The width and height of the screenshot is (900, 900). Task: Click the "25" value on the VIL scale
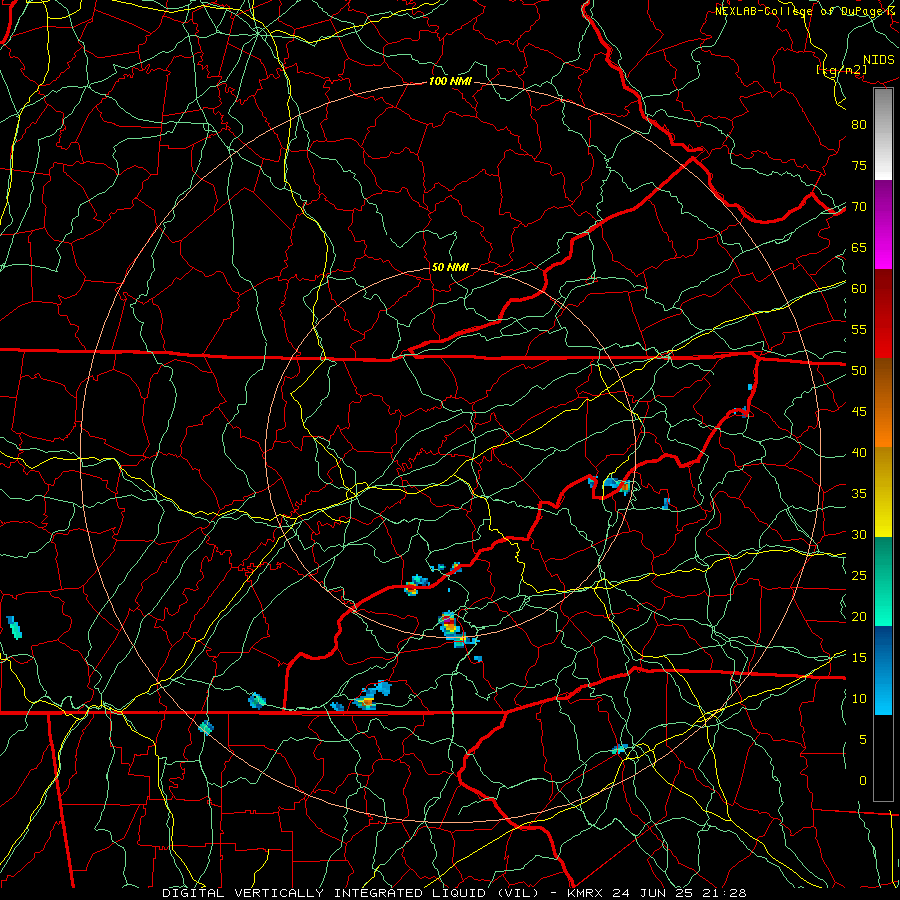coord(859,576)
